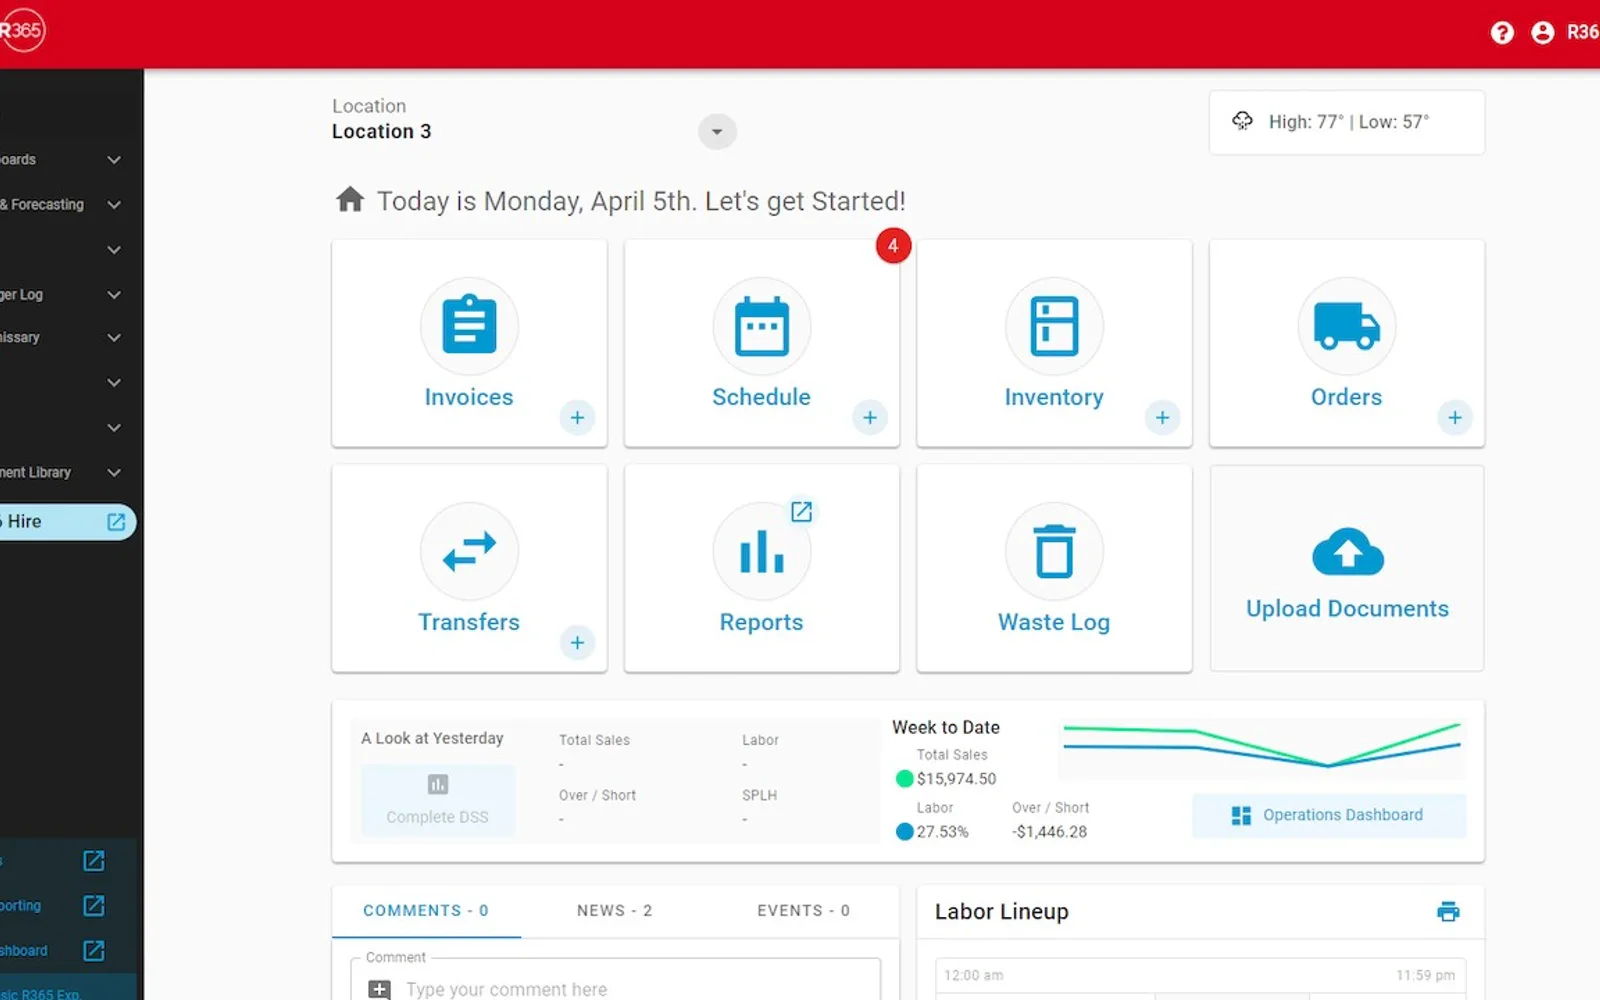This screenshot has width=1600, height=1000.
Task: Open the Schedule calendar icon
Action: click(x=761, y=326)
